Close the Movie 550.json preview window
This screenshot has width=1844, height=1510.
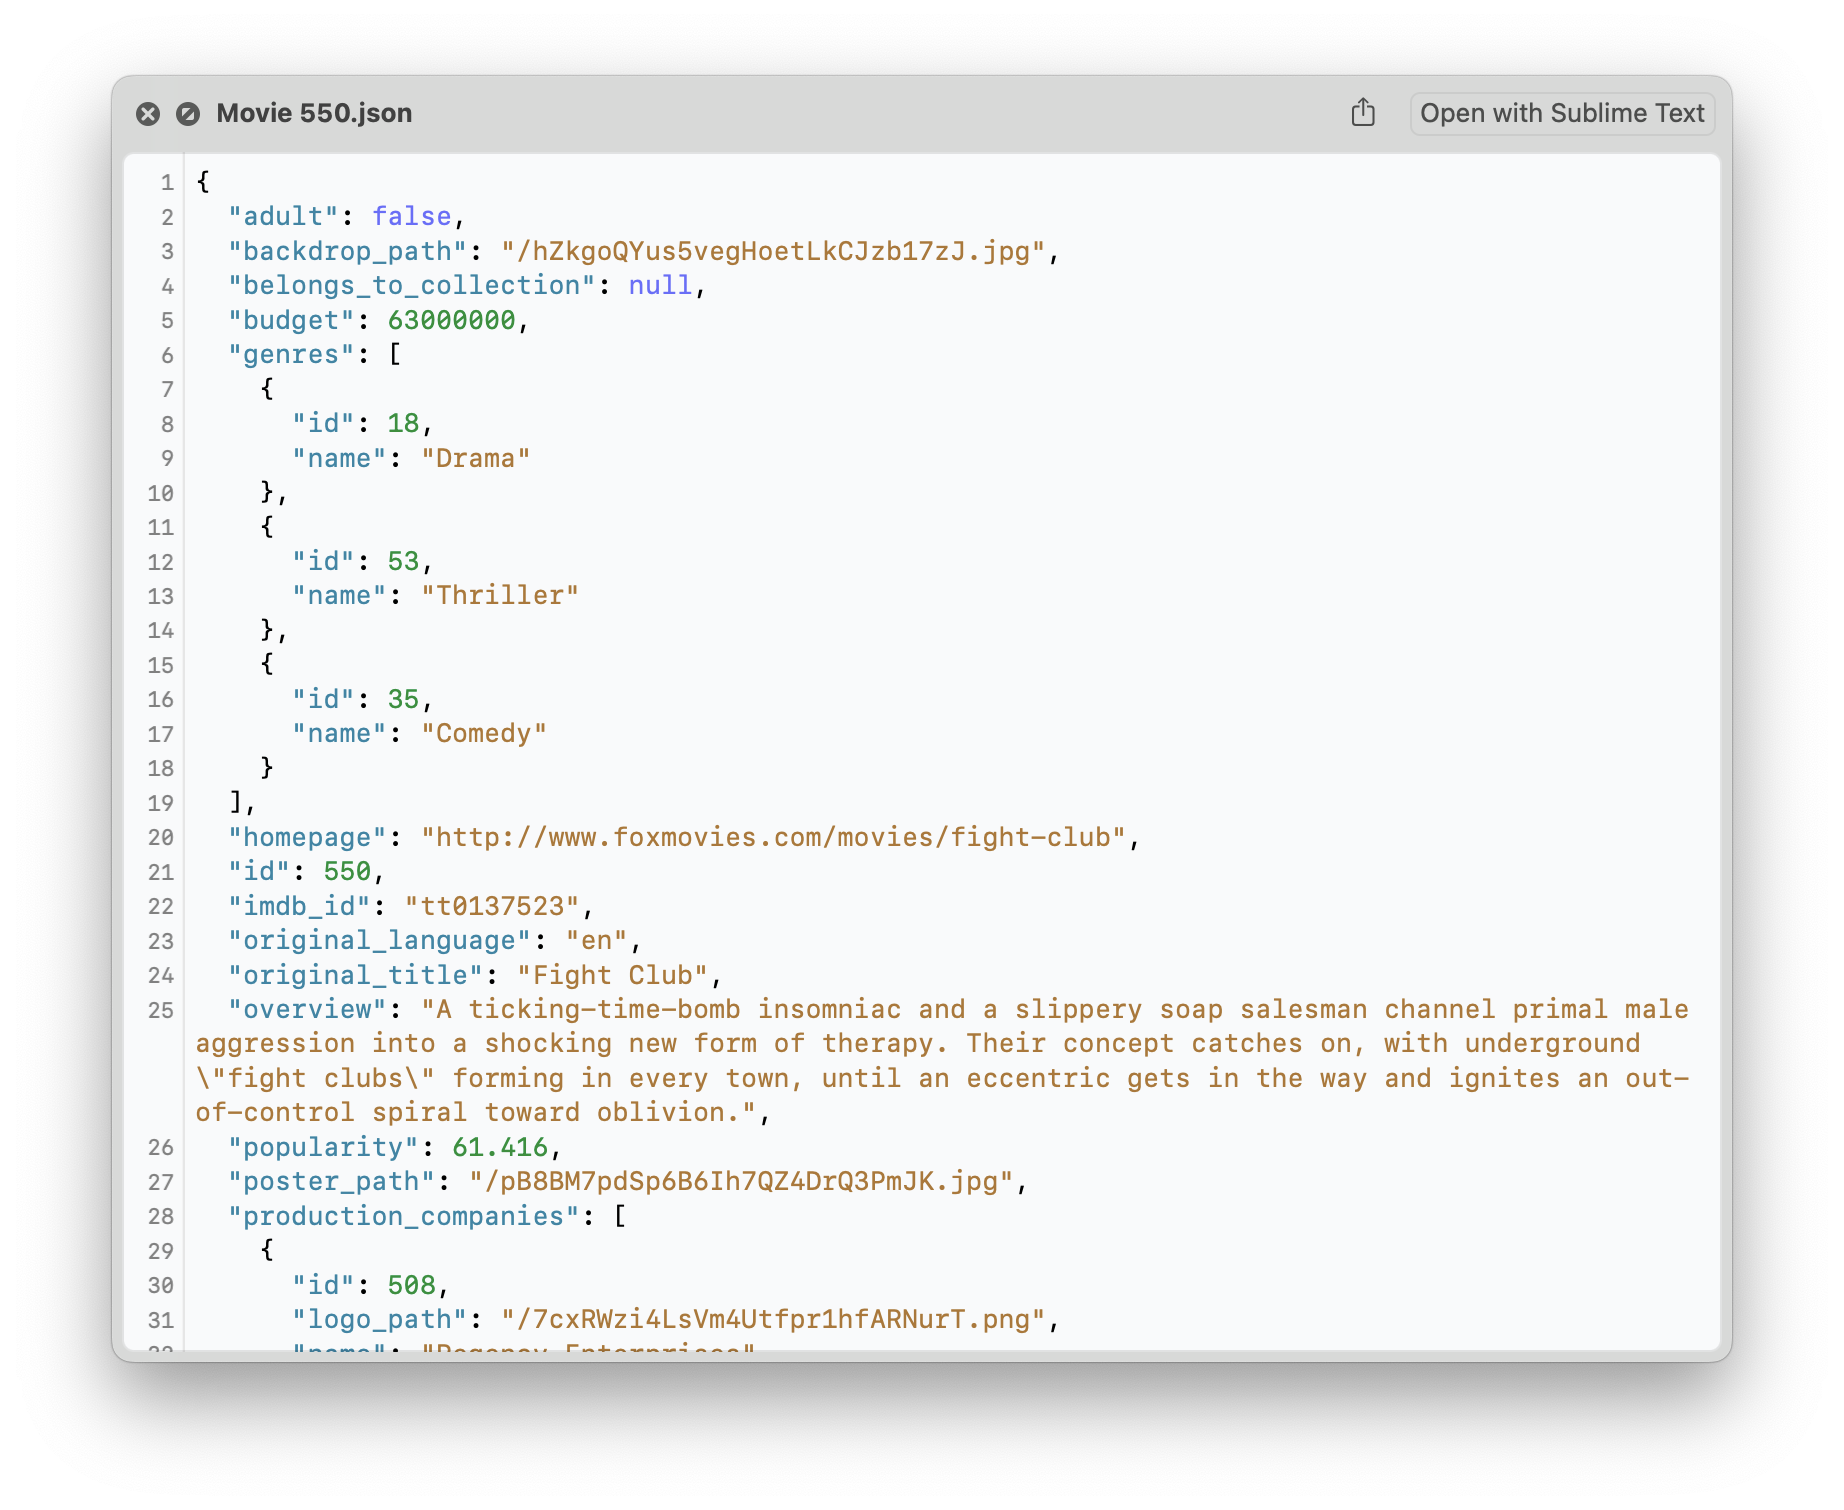149,113
